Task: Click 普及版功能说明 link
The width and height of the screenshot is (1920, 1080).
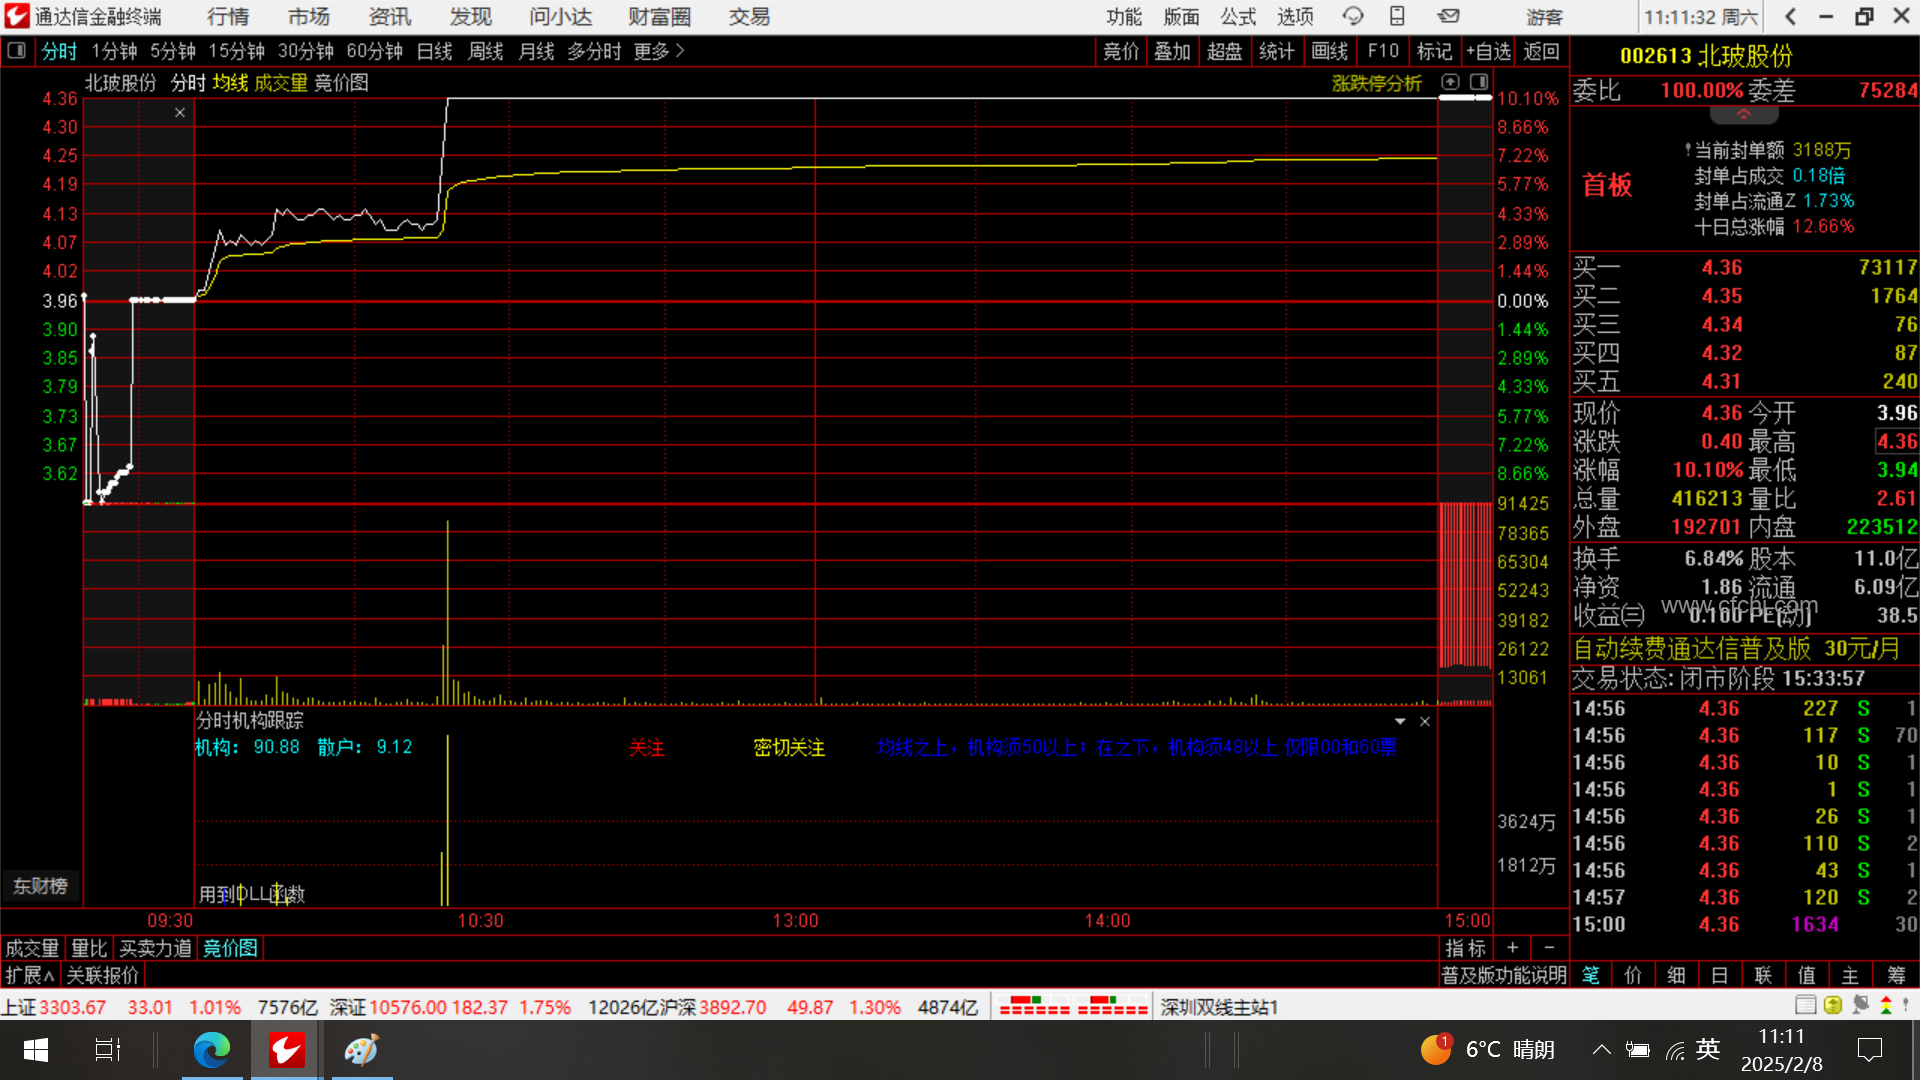Action: [1503, 975]
